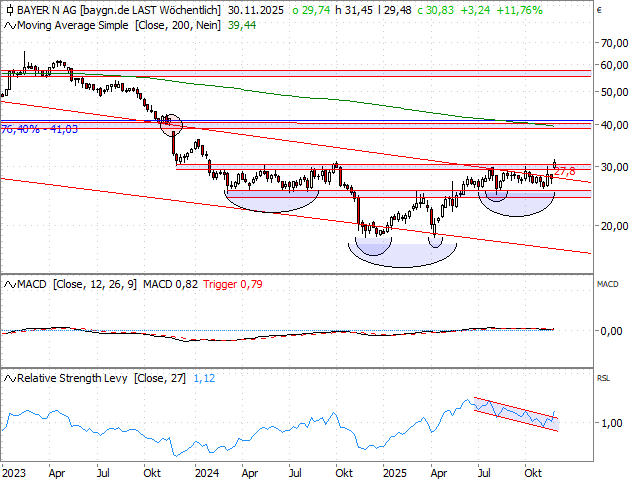
Task: Click the Moving Average Simple line icon
Action: click(x=10, y=26)
